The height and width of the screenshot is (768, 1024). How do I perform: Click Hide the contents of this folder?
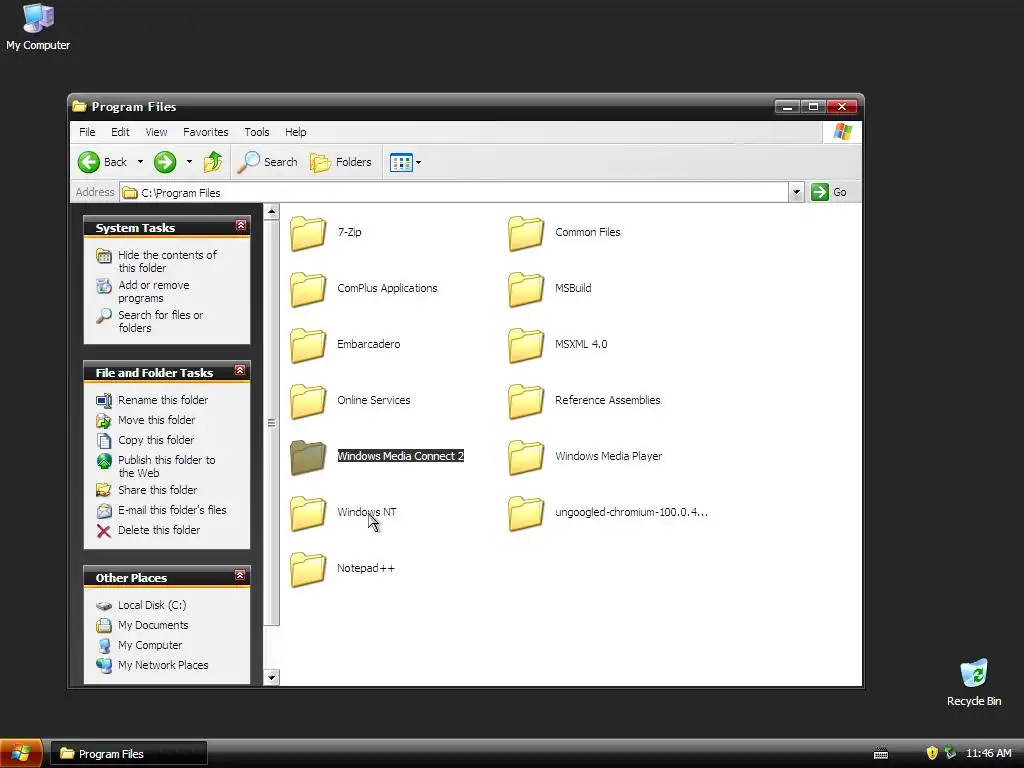pyautogui.click(x=157, y=261)
